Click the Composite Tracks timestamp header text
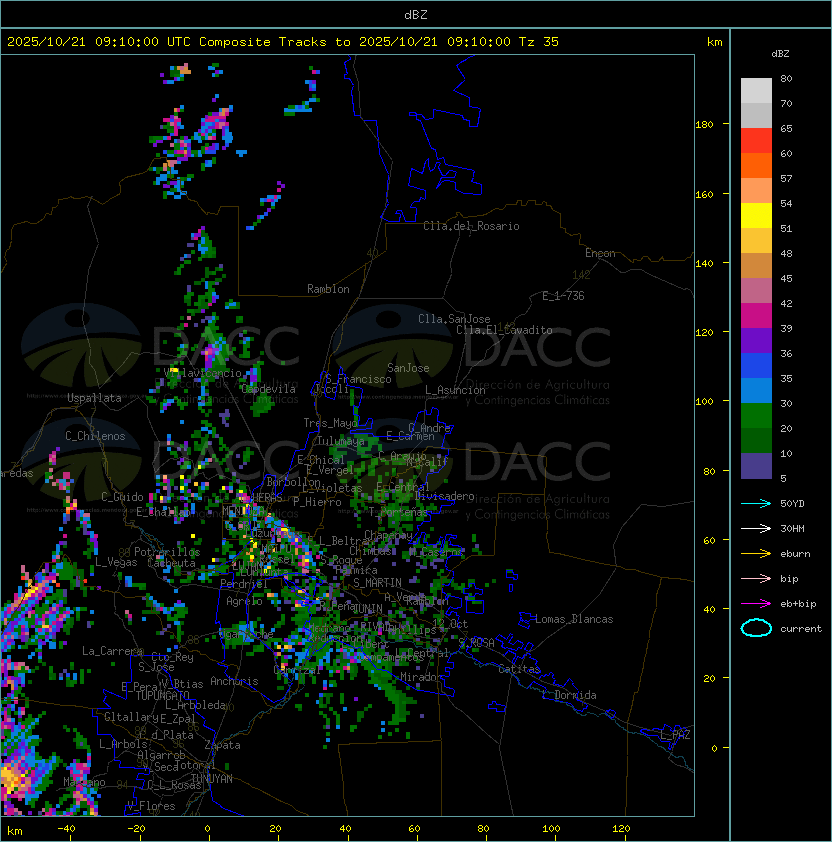 pos(283,42)
